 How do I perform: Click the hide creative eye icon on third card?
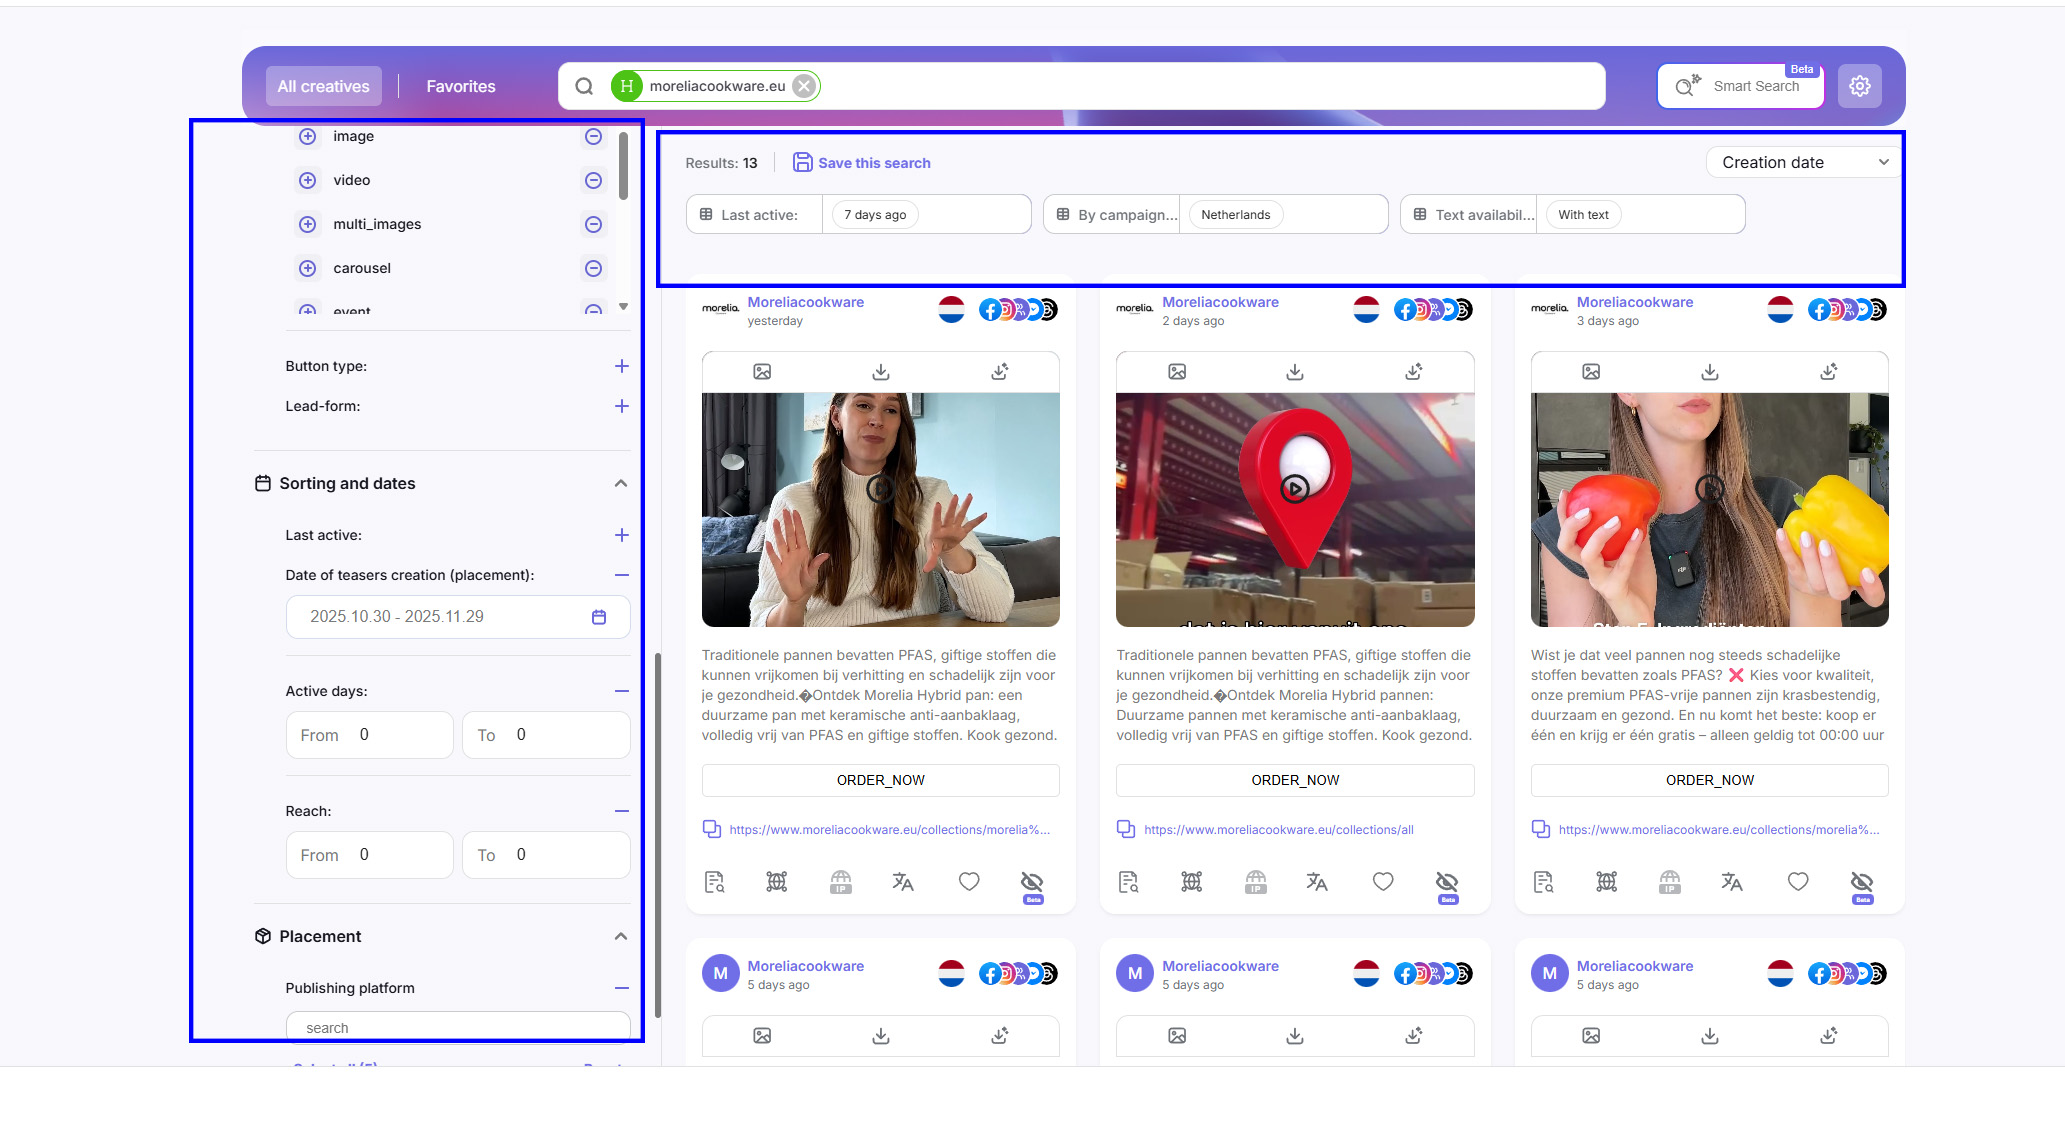[1861, 882]
